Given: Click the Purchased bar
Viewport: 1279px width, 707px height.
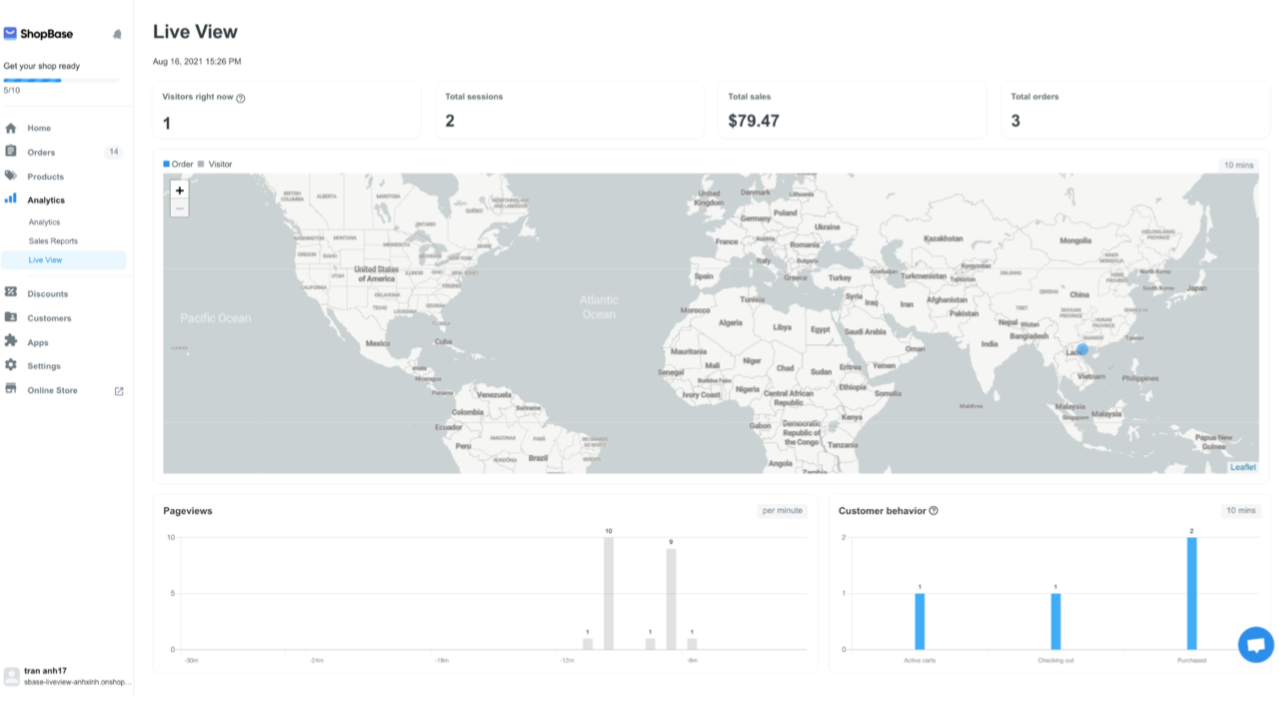Looking at the screenshot, I should pos(1192,593).
